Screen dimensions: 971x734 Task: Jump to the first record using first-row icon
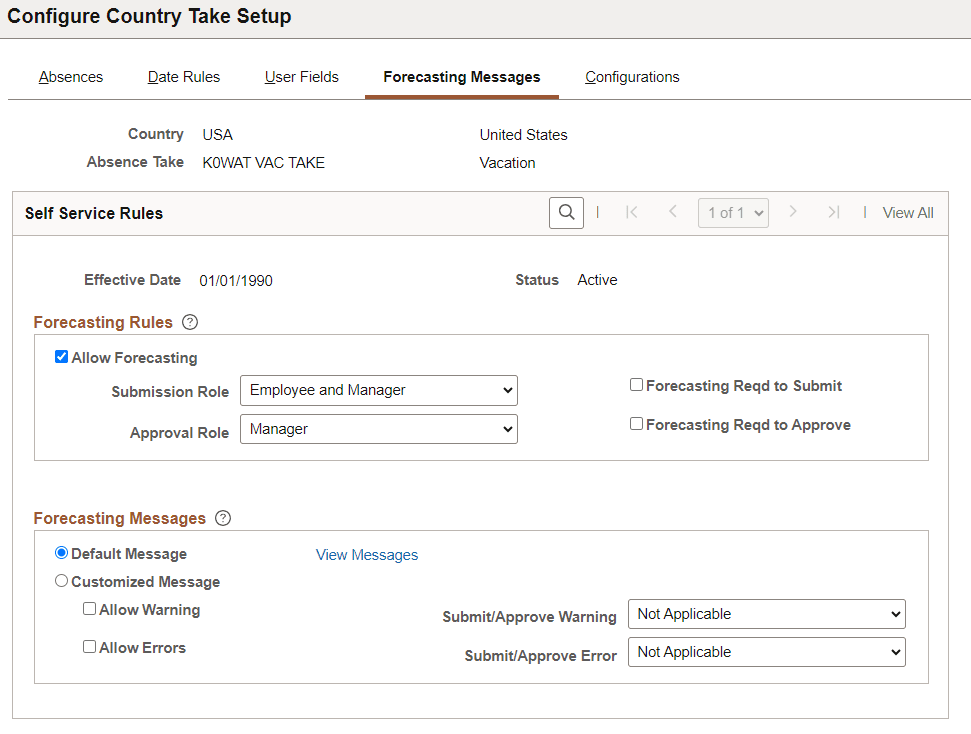(632, 212)
